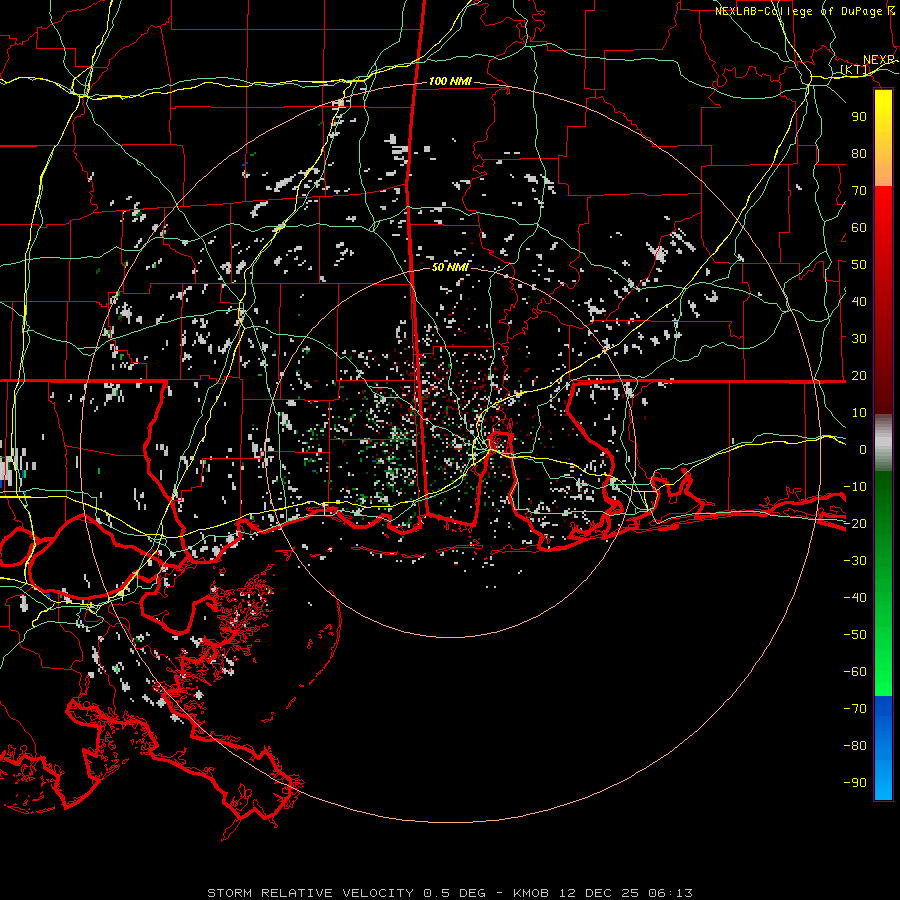Click the STORM RELATIVE VELOCITY caption text
Screen dimensions: 900x900
tap(310, 893)
